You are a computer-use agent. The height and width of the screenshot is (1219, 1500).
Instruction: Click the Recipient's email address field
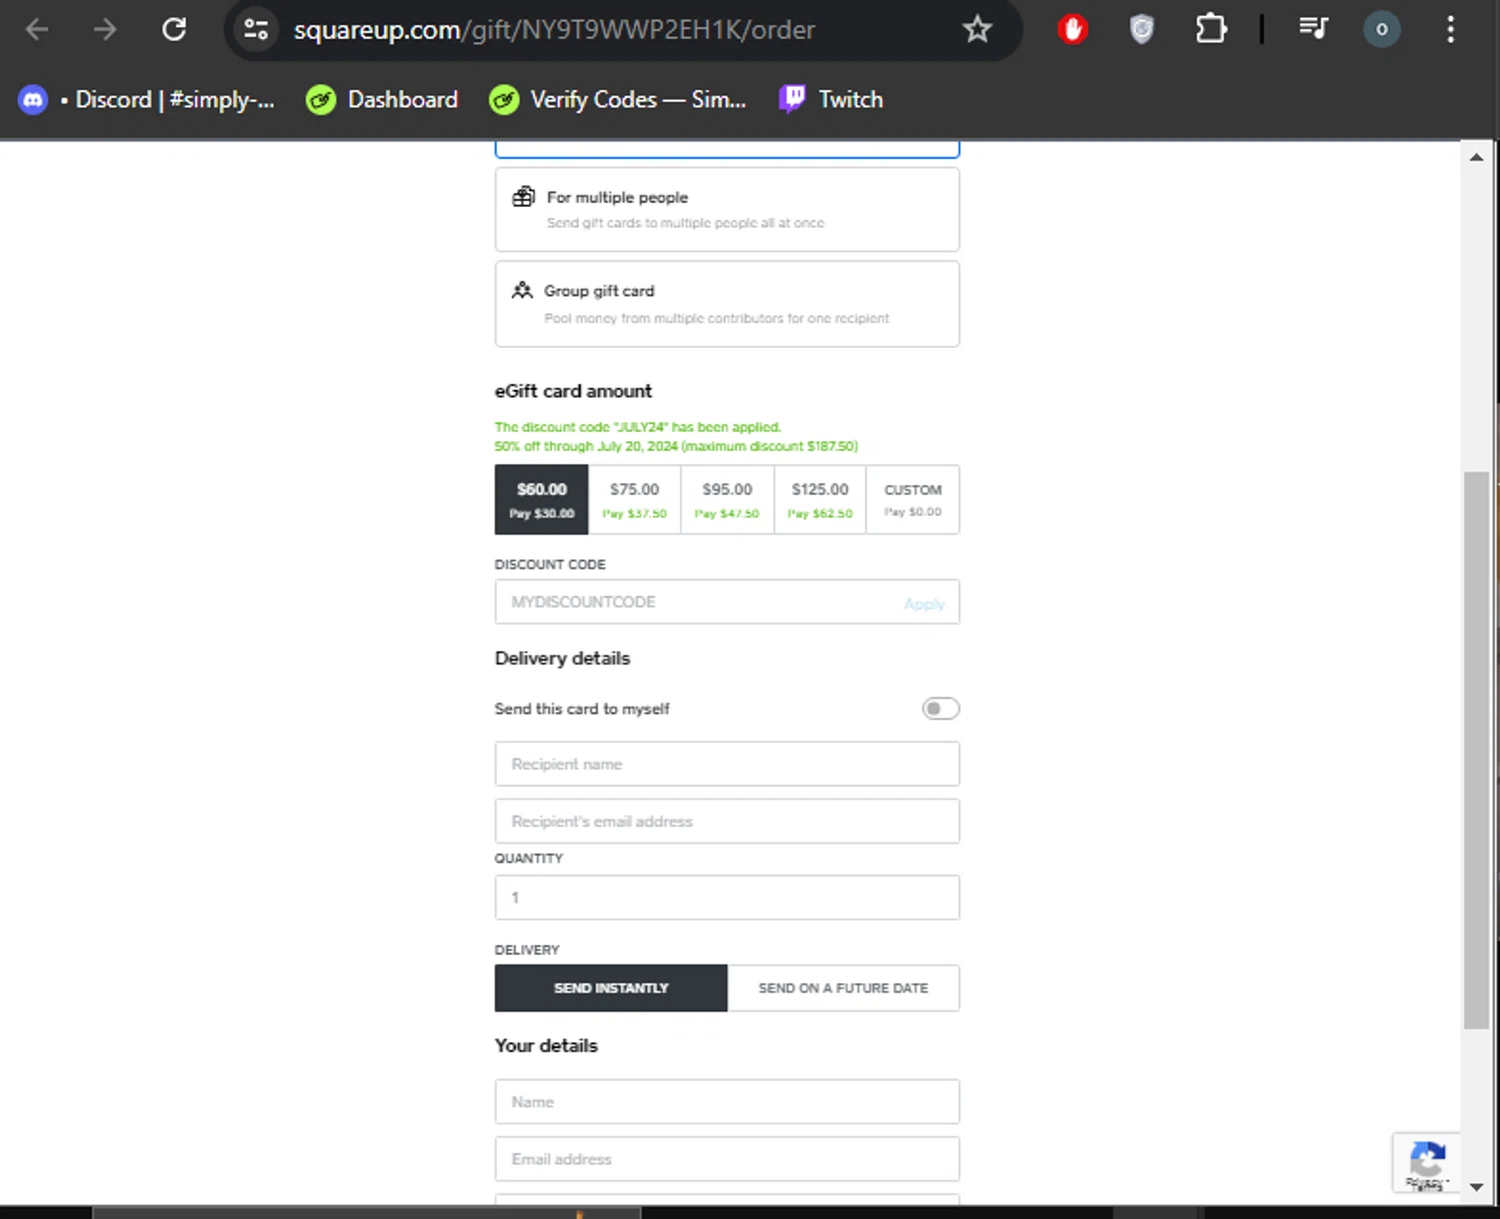click(x=727, y=821)
